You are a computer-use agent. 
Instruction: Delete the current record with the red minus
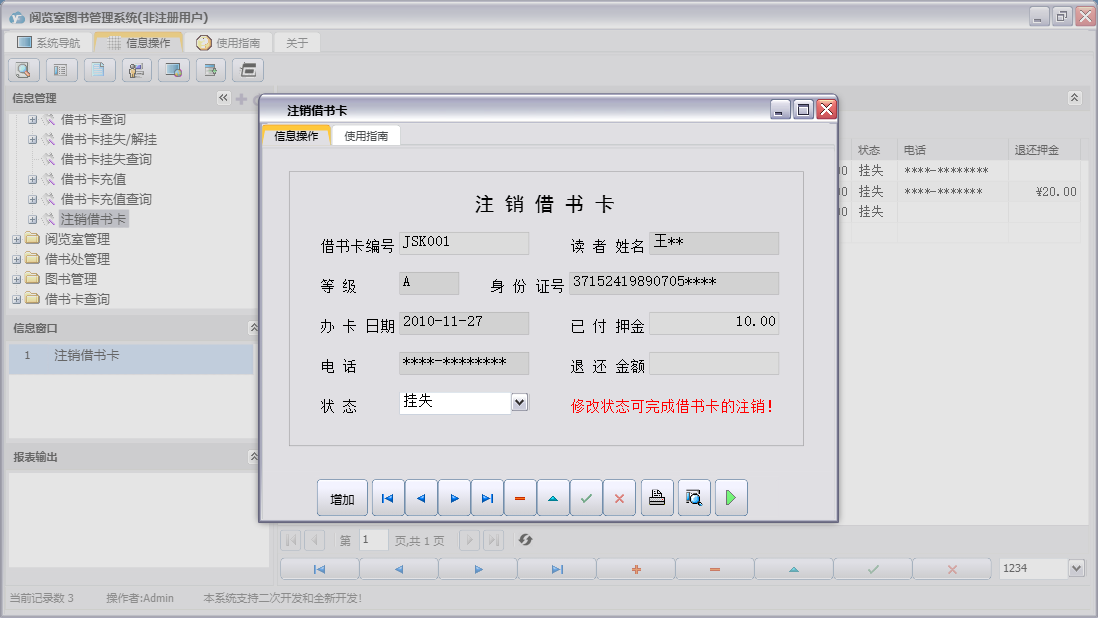click(x=520, y=497)
